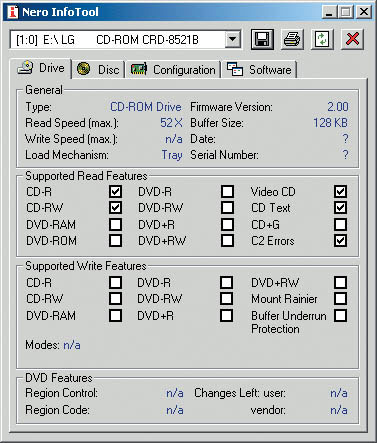Toggle the DVD+R write feature checkbox
This screenshot has width=377, height=443.
click(x=227, y=315)
